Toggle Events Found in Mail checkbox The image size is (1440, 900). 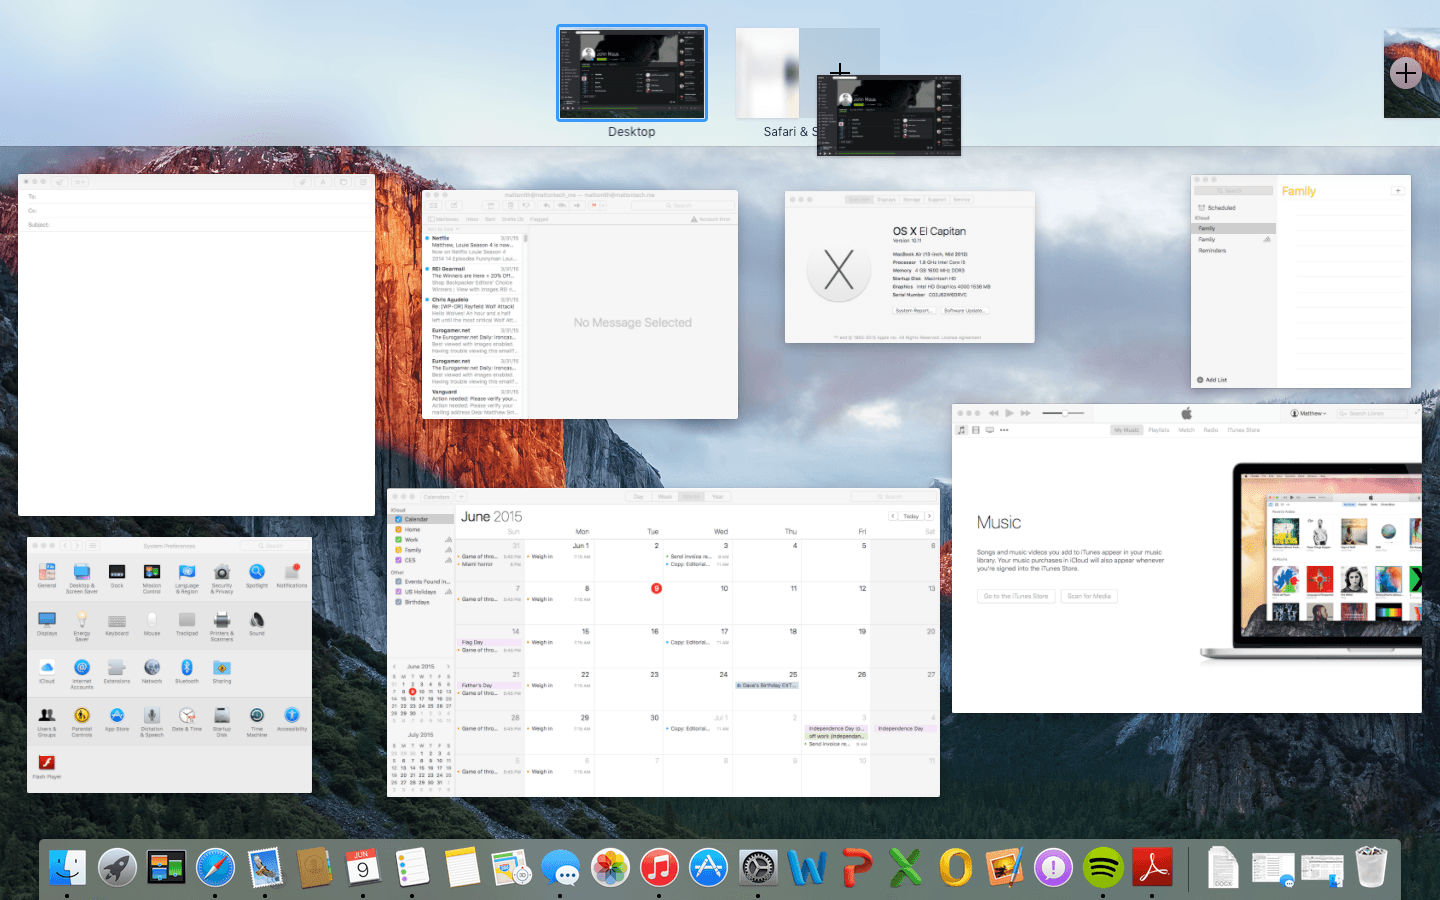click(x=399, y=581)
